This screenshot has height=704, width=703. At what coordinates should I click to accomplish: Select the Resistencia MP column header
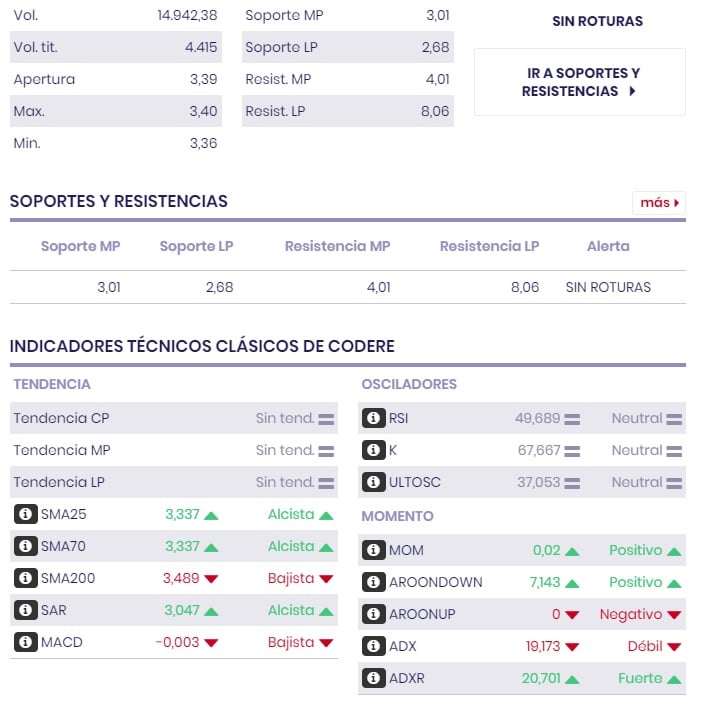337,246
